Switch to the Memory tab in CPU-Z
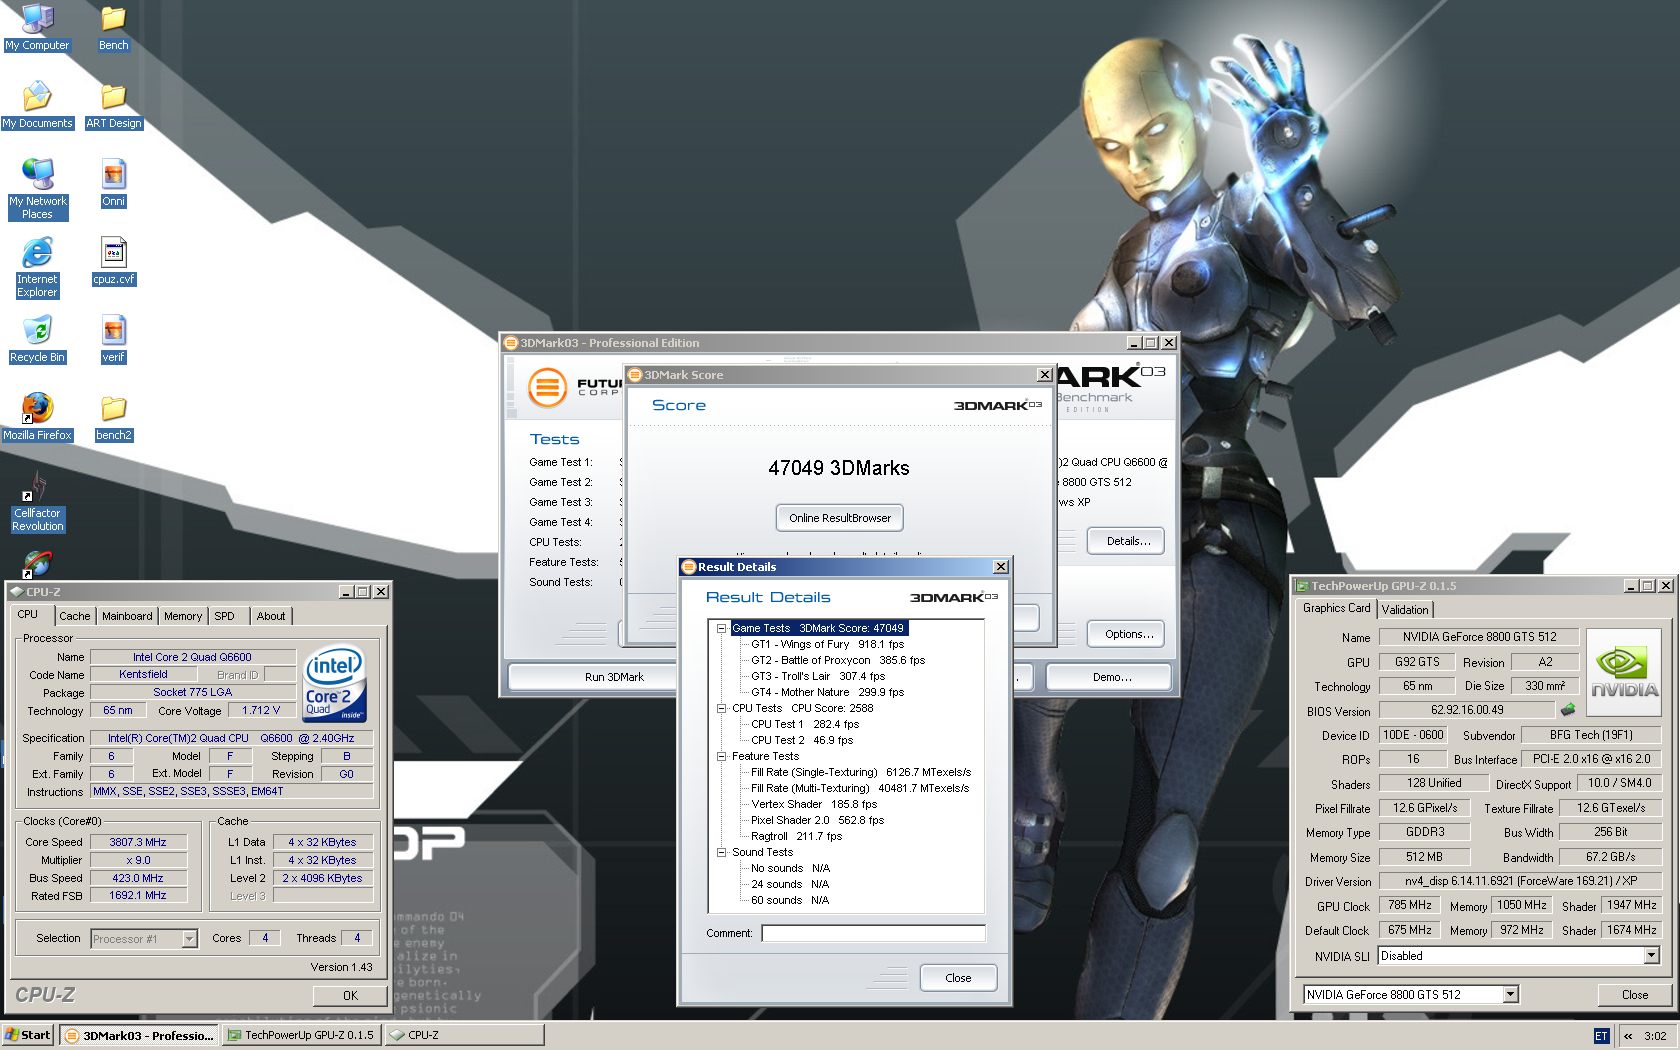Viewport: 1680px width, 1050px height. tap(183, 616)
